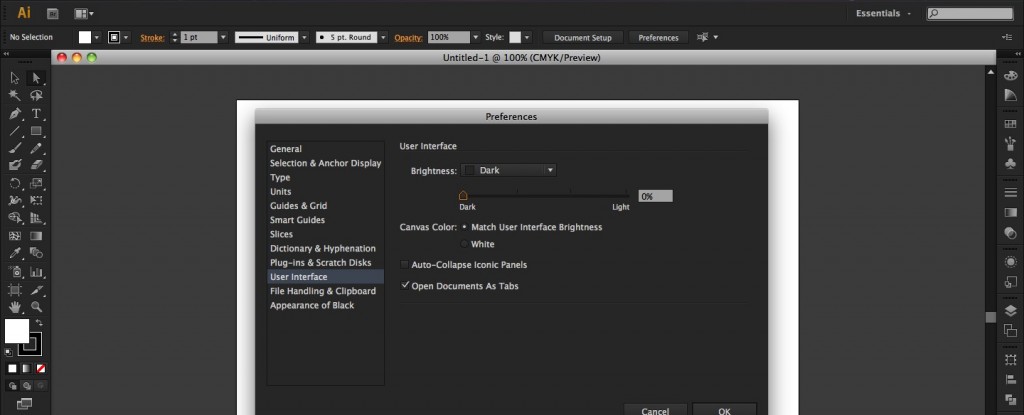Screen dimensions: 1024x415
Task: Open the Brightness Dark dropdown
Action: 509,170
